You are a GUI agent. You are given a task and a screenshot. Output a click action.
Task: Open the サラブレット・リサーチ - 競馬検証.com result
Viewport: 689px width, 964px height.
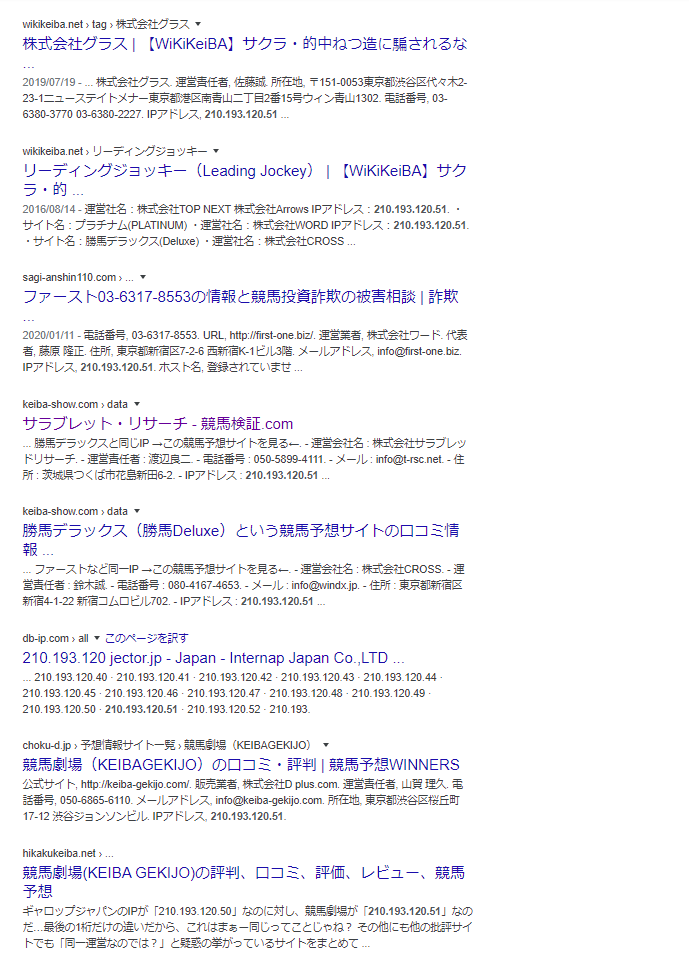[x=158, y=424]
